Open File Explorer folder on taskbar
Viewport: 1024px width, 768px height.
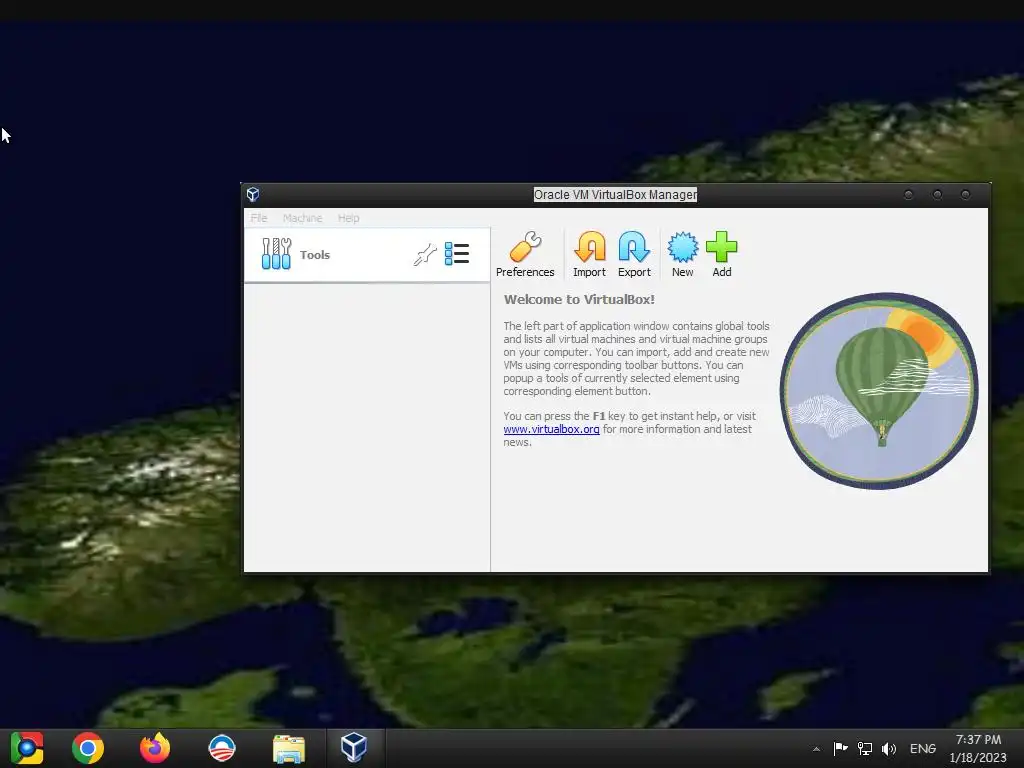(289, 749)
